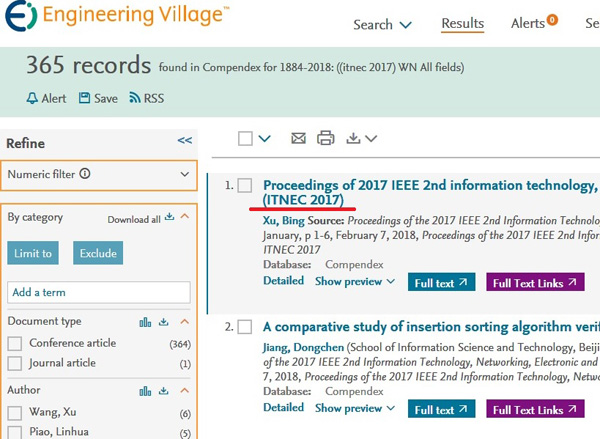
Task: Open Full Text Links for result 1
Action: pyautogui.click(x=535, y=283)
